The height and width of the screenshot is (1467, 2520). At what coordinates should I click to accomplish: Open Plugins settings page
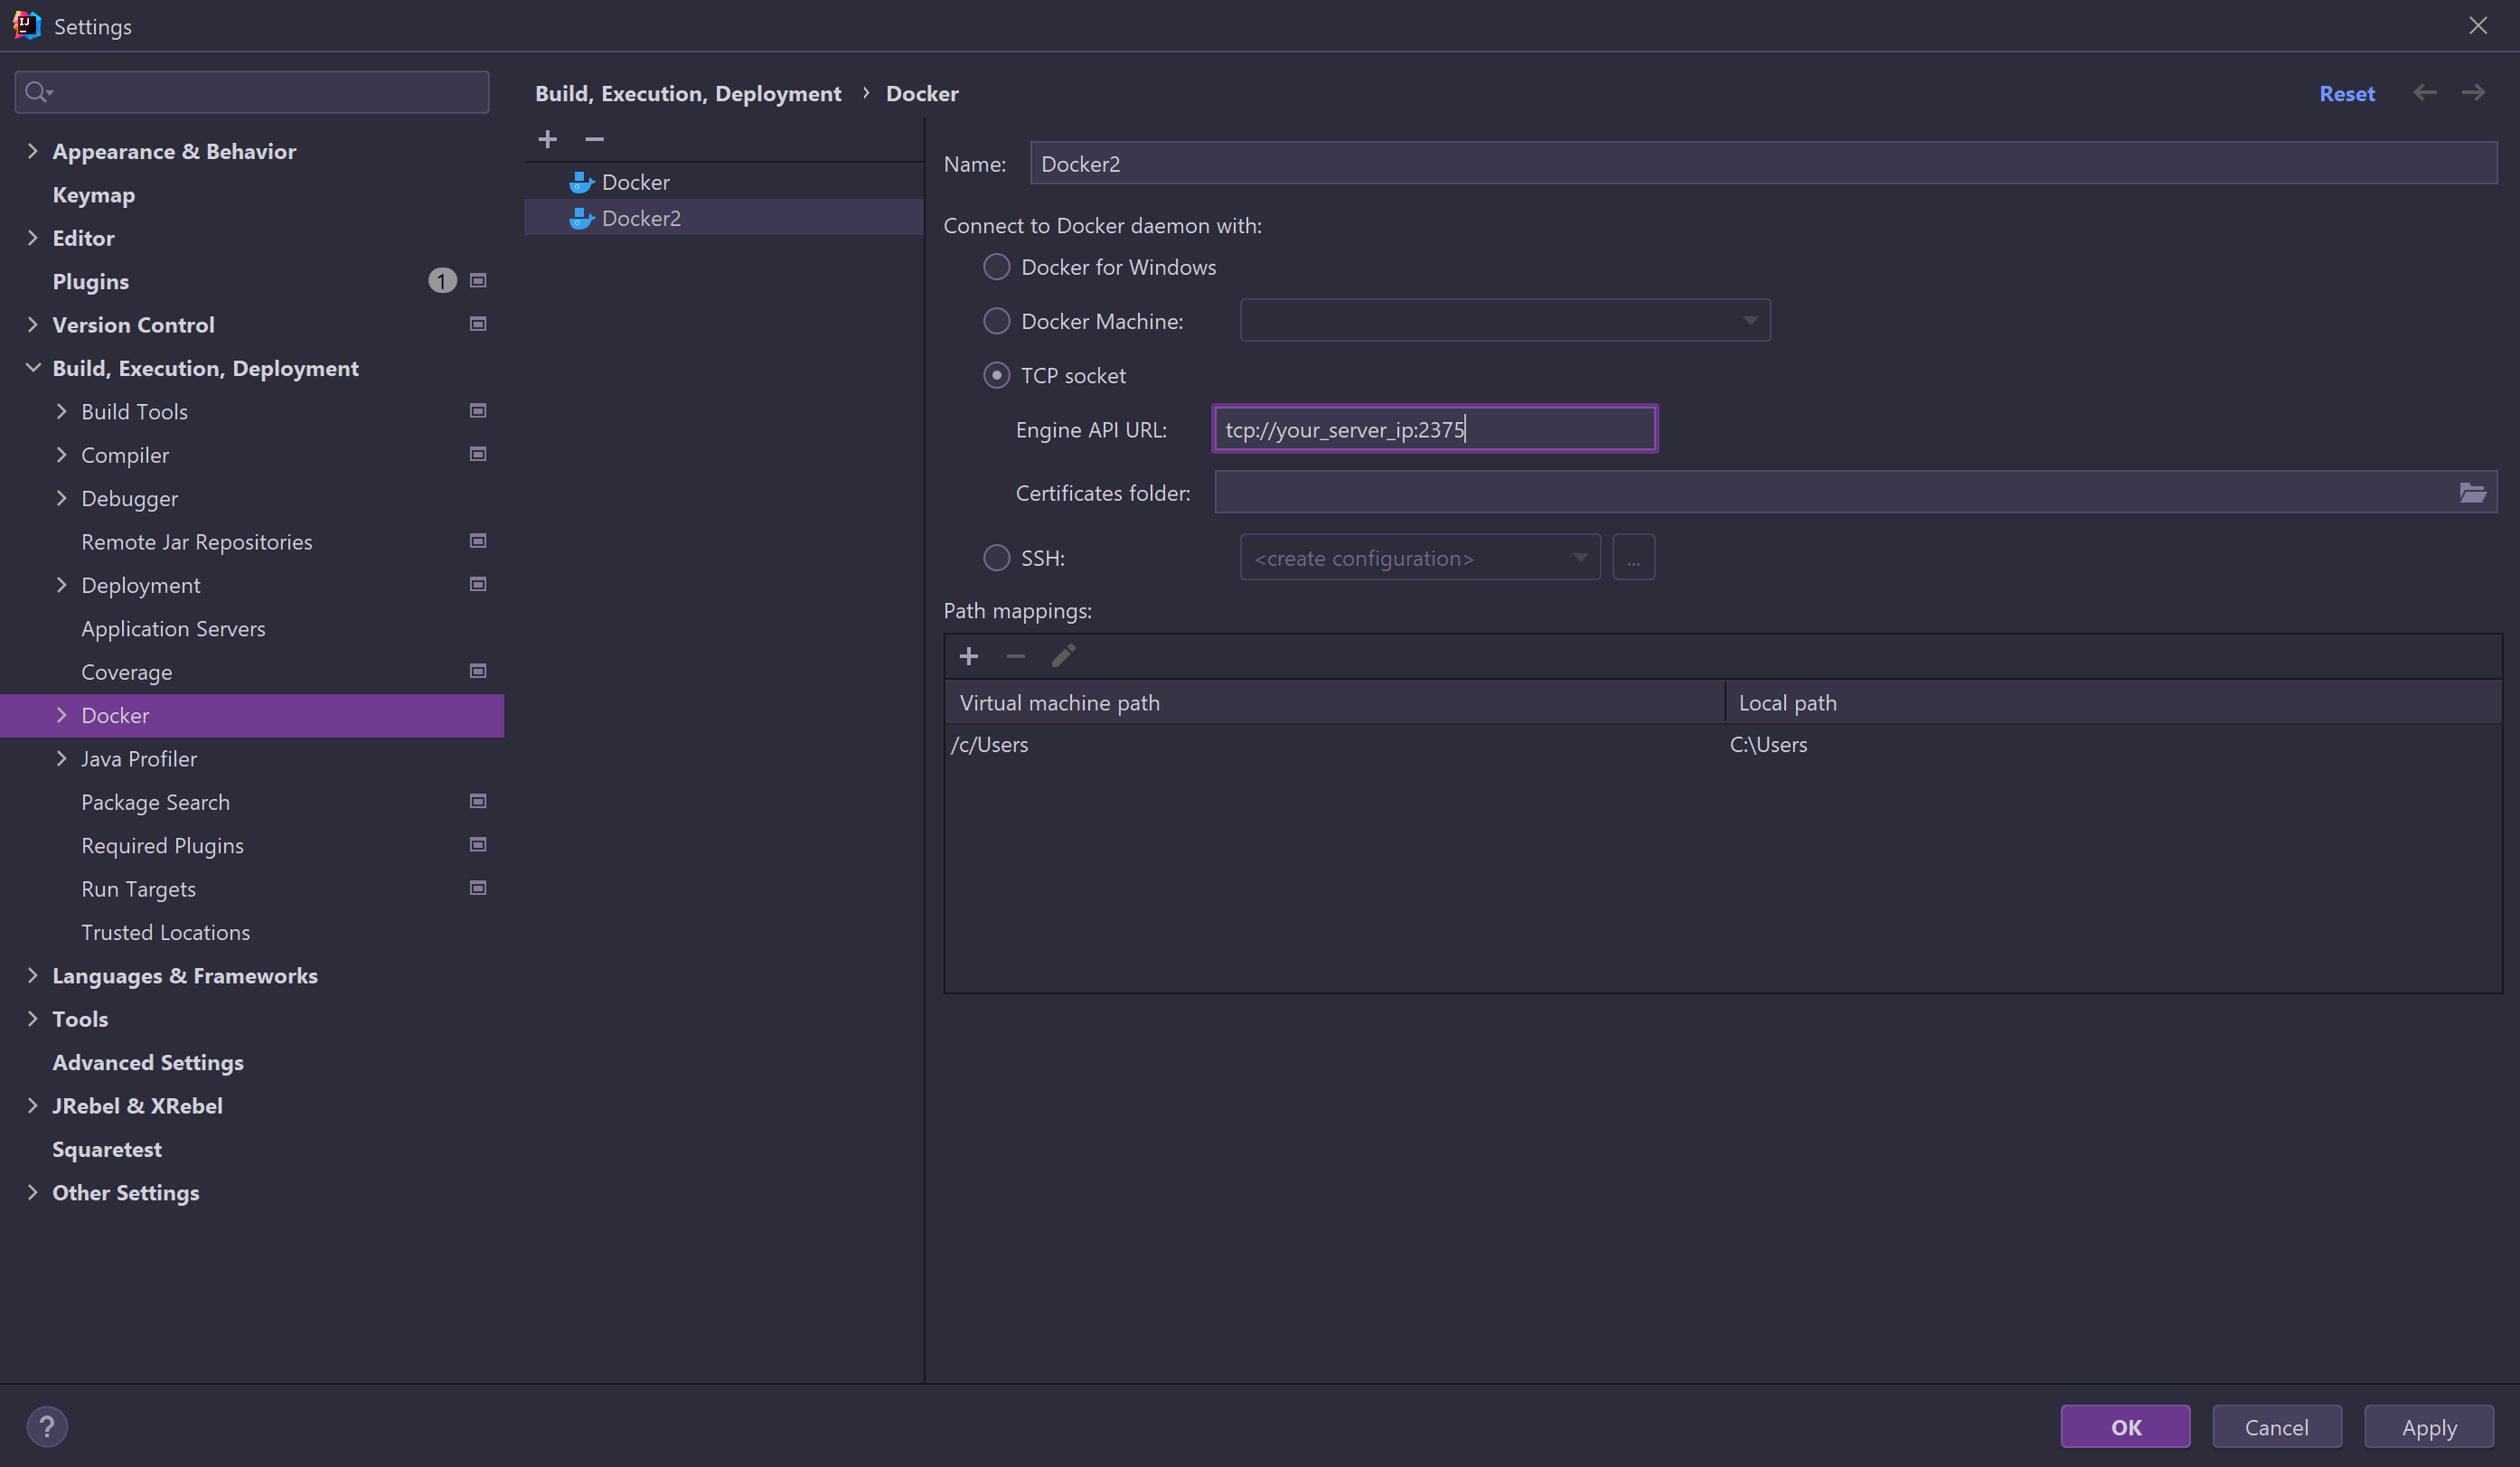point(91,281)
